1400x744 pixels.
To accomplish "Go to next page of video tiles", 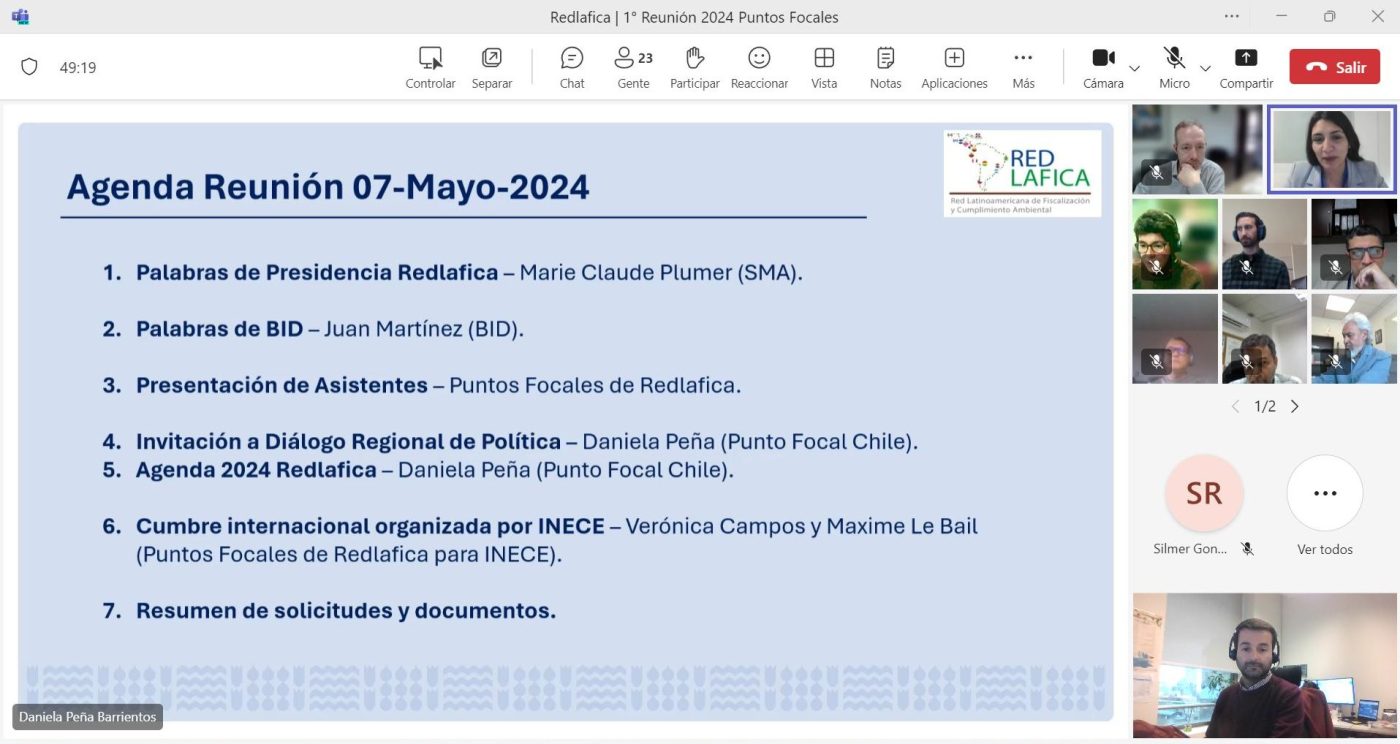I will tap(1295, 406).
